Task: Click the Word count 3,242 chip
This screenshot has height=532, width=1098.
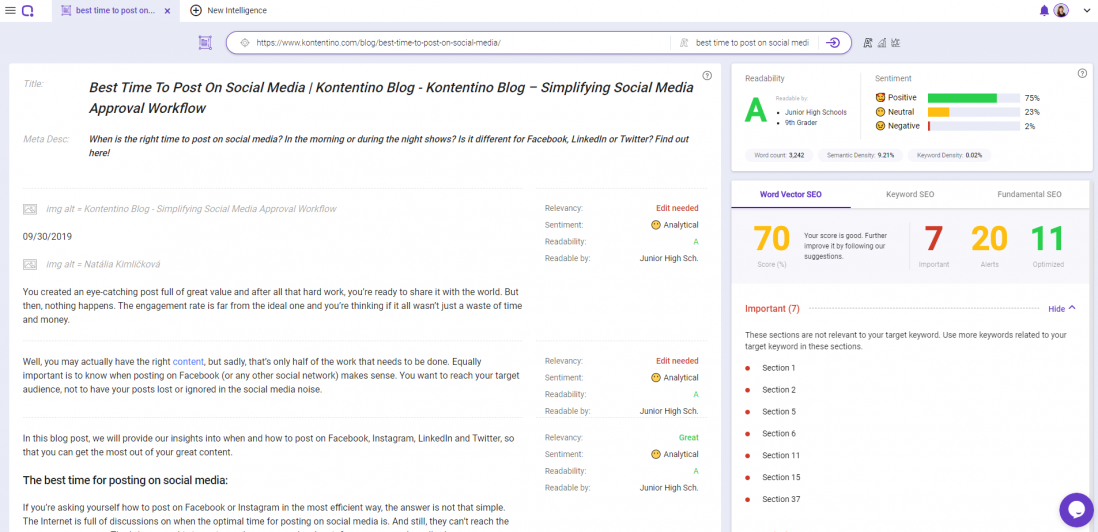Action: [x=779, y=155]
